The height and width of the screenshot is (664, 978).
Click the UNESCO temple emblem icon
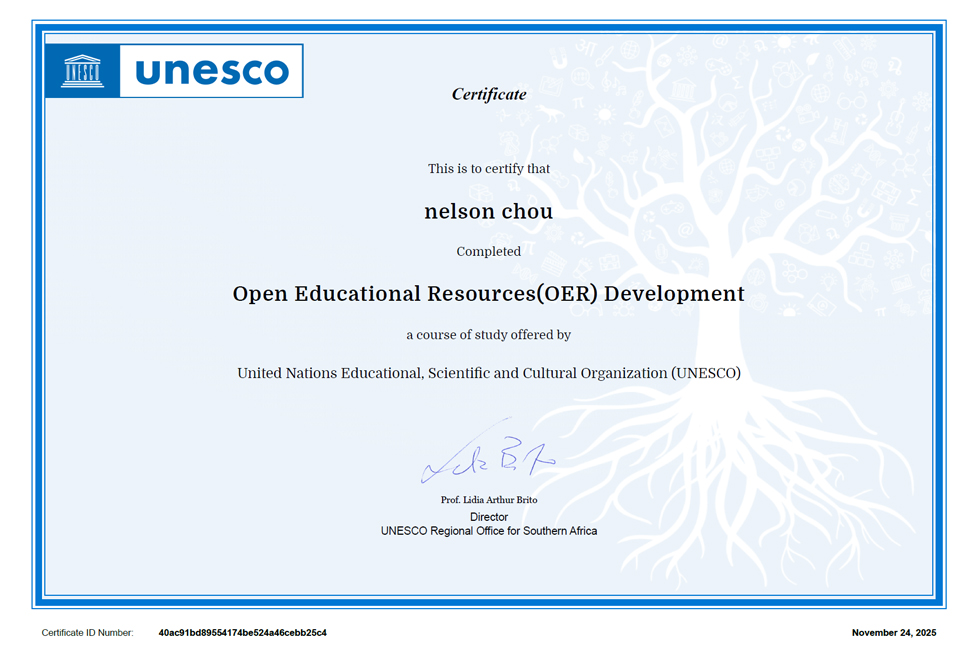(x=83, y=71)
